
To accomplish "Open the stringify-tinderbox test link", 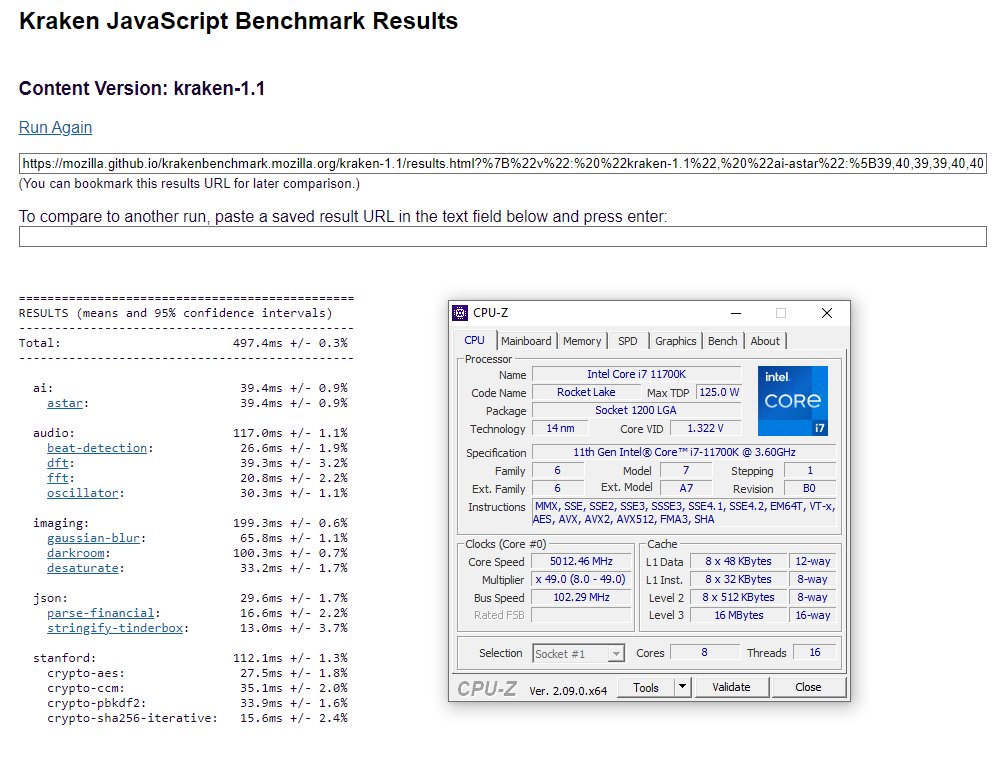I will (x=115, y=628).
